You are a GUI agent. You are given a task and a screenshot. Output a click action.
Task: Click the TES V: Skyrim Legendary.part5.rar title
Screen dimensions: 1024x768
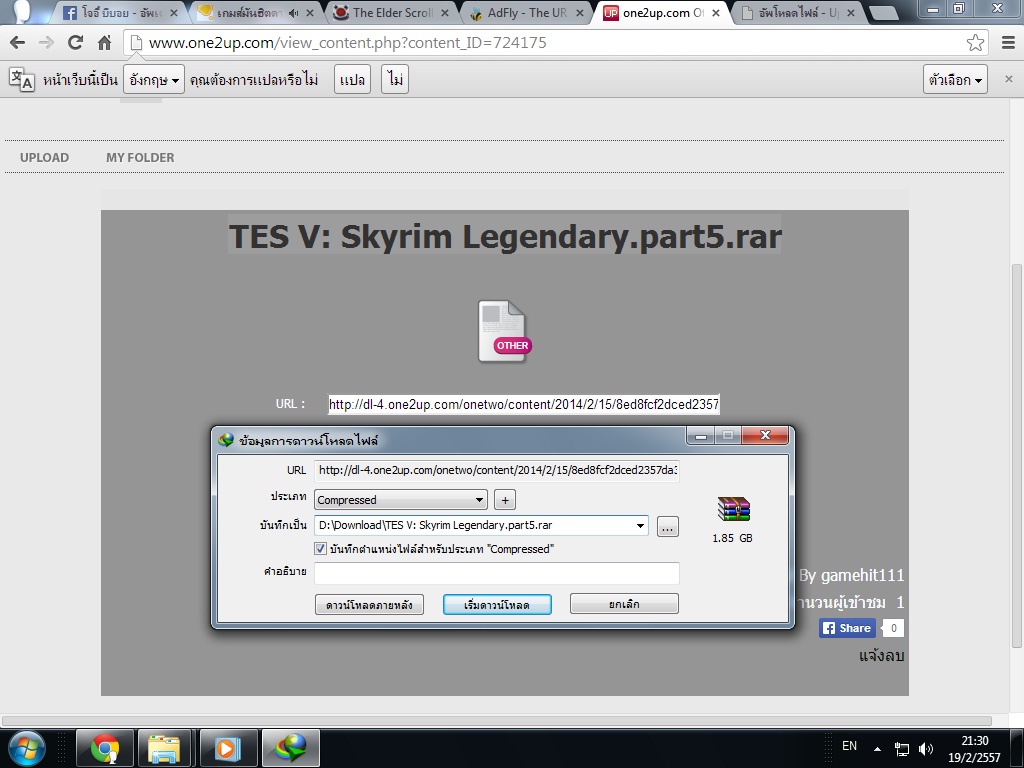[x=505, y=236]
